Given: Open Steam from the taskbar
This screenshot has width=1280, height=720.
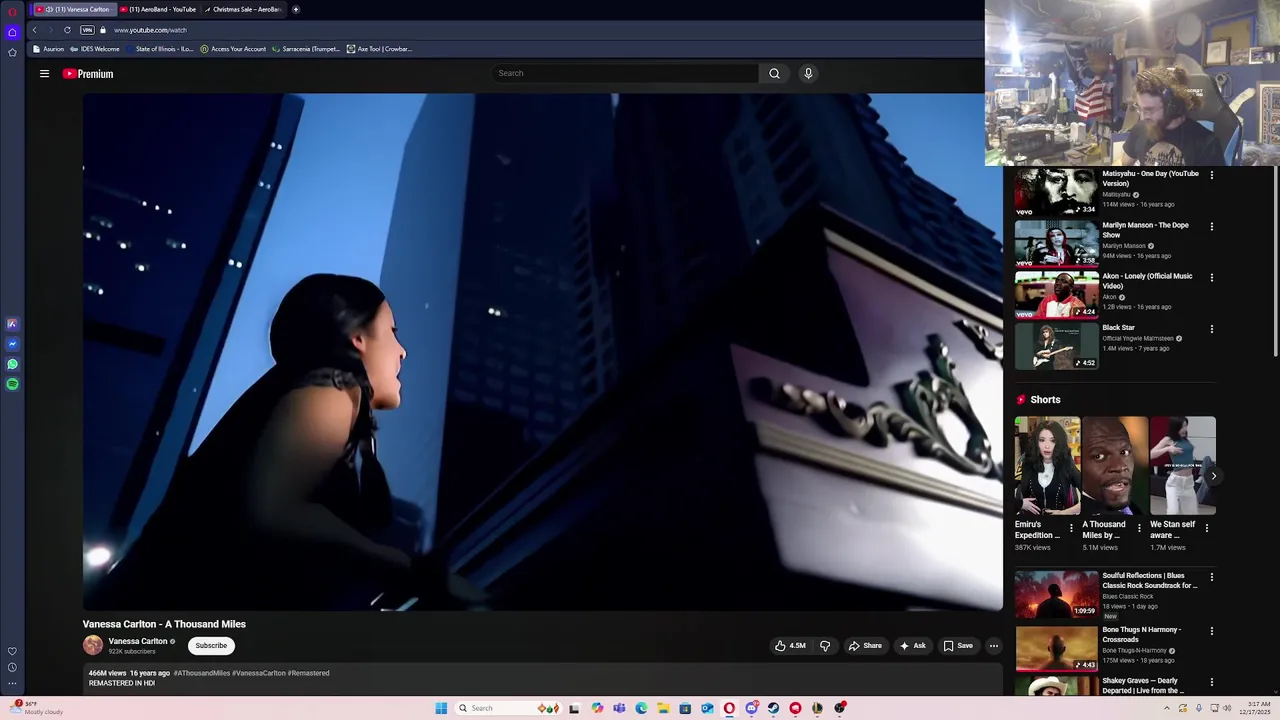Looking at the screenshot, I should (x=773, y=708).
